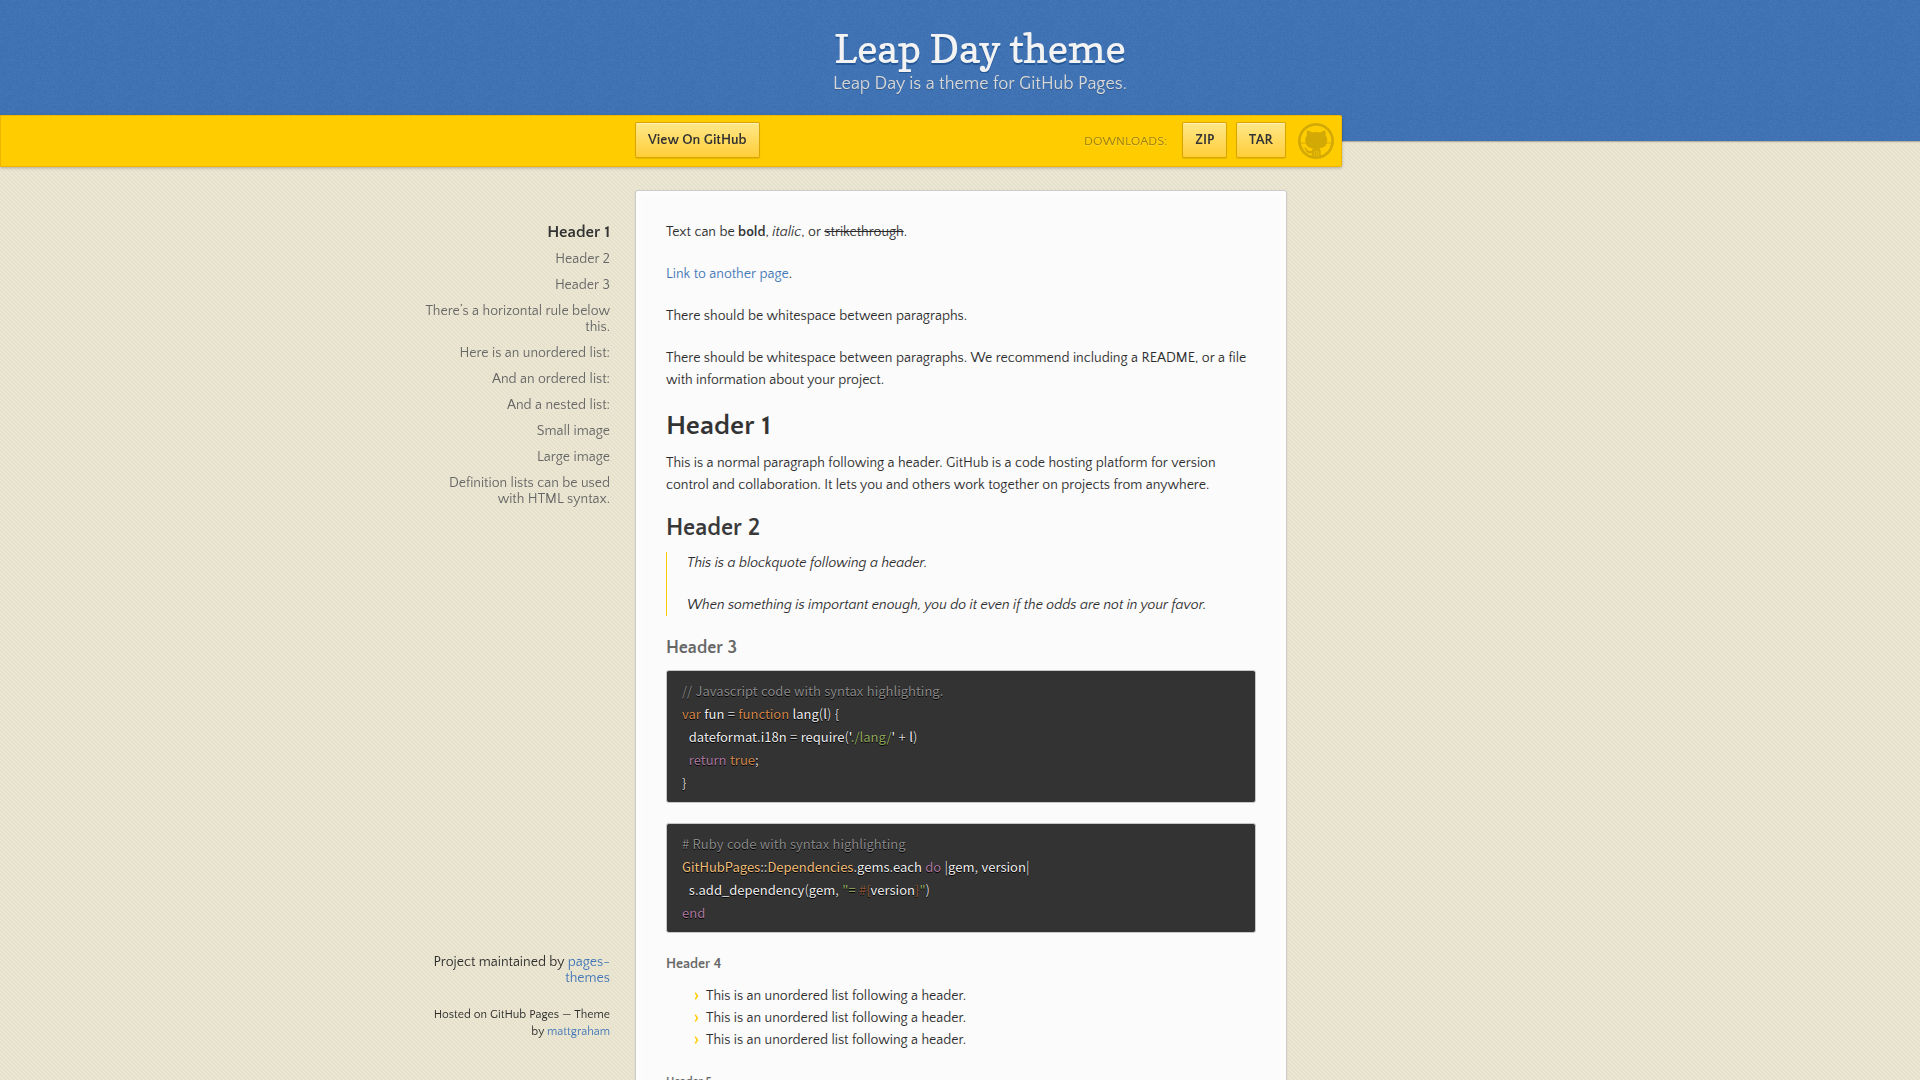
Task: Jump to the horizontal rule sidebar entry
Action: (x=517, y=318)
